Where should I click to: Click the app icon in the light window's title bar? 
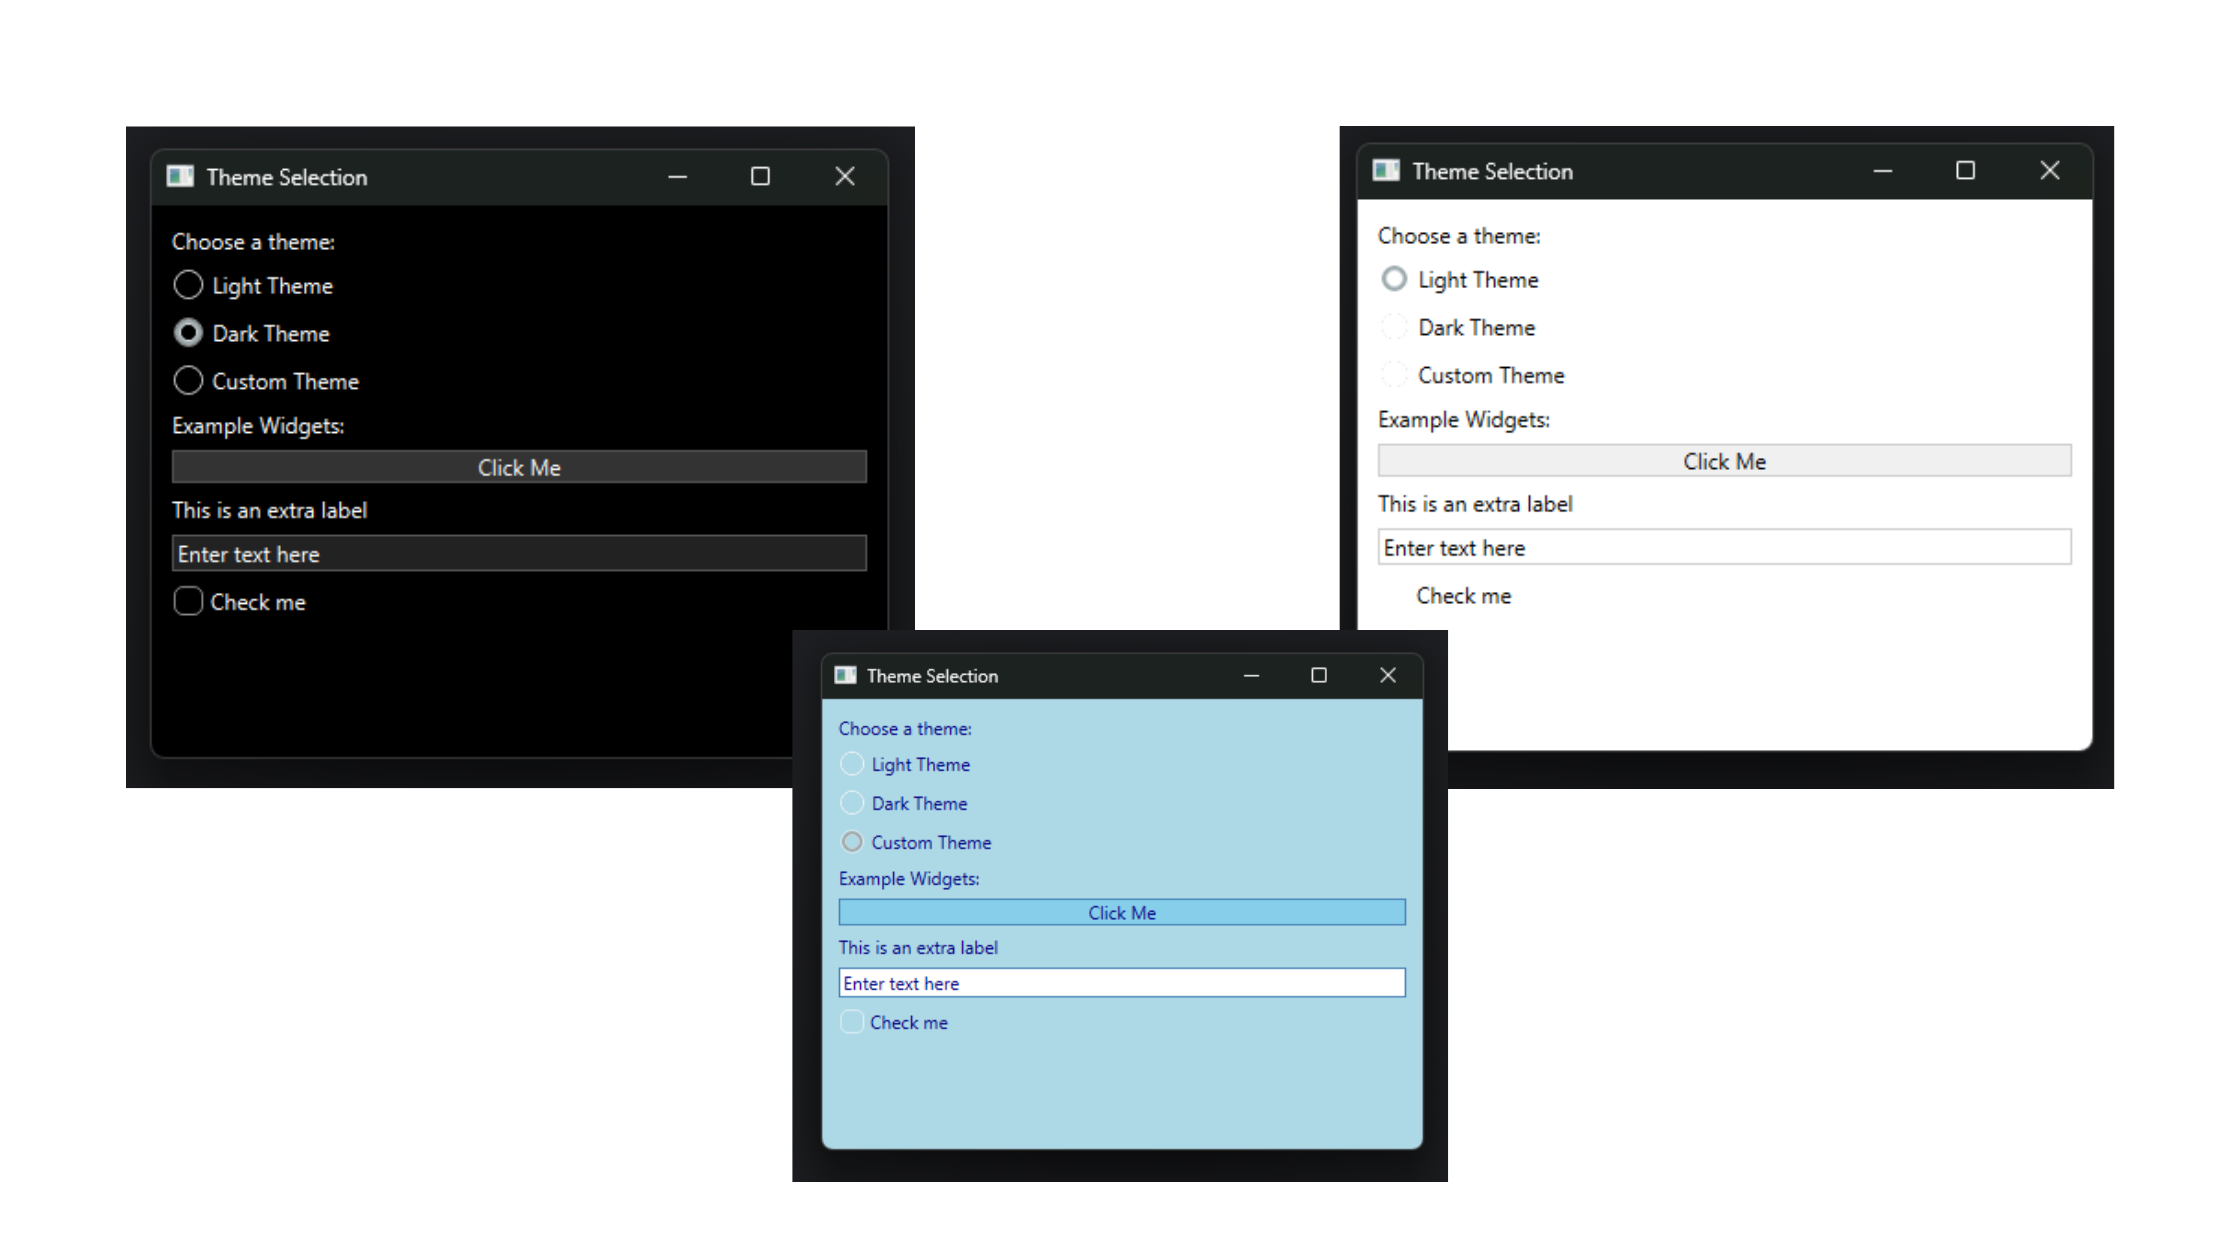click(x=1387, y=171)
